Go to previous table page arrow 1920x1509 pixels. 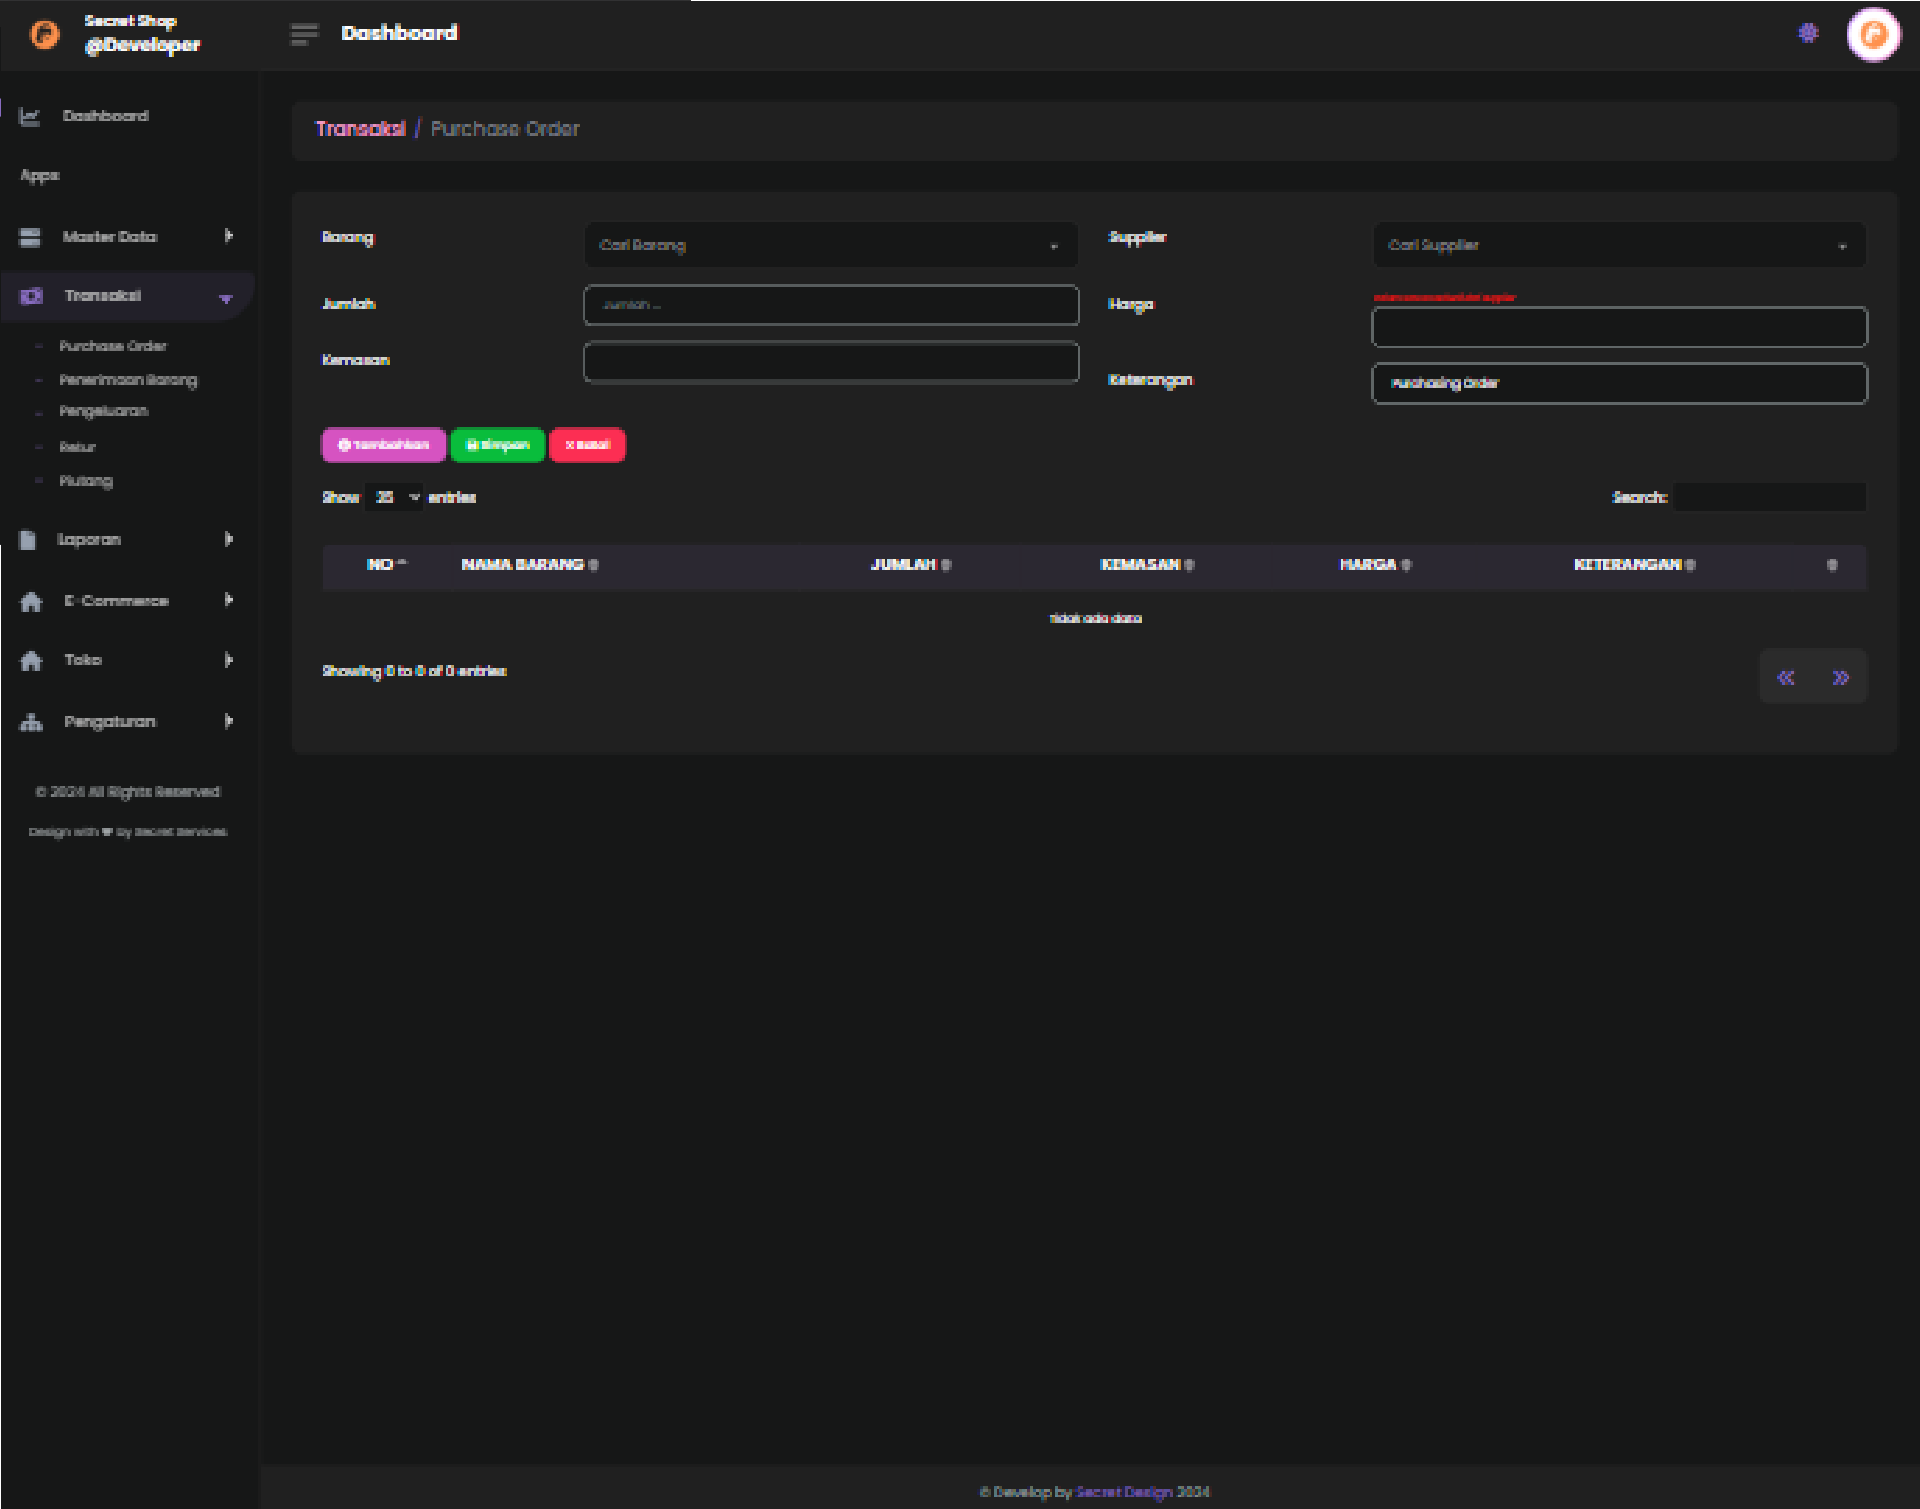click(x=1786, y=678)
